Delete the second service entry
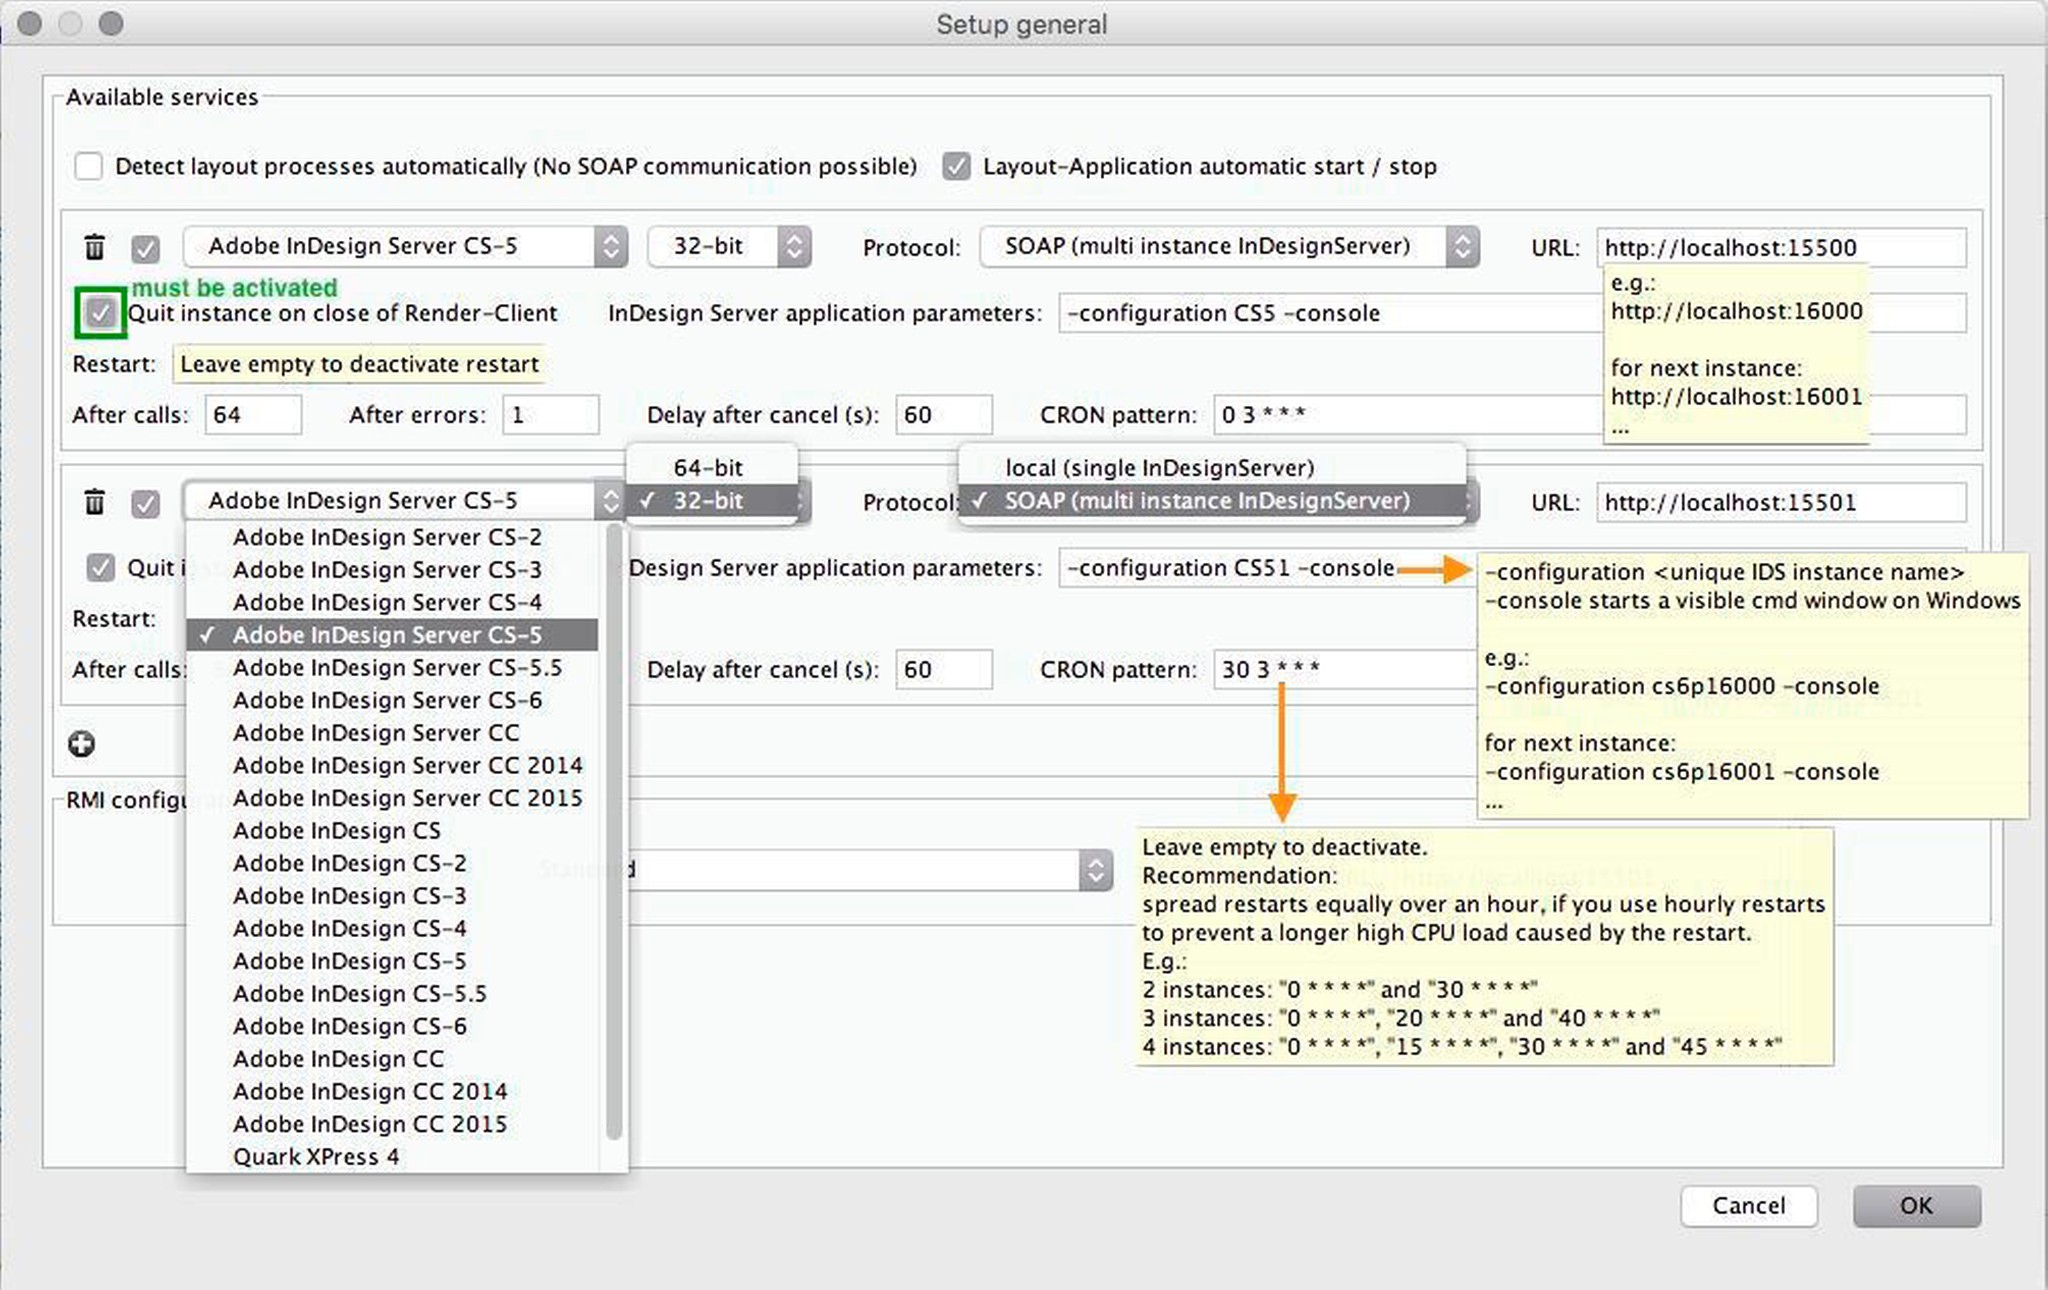 click(x=93, y=503)
